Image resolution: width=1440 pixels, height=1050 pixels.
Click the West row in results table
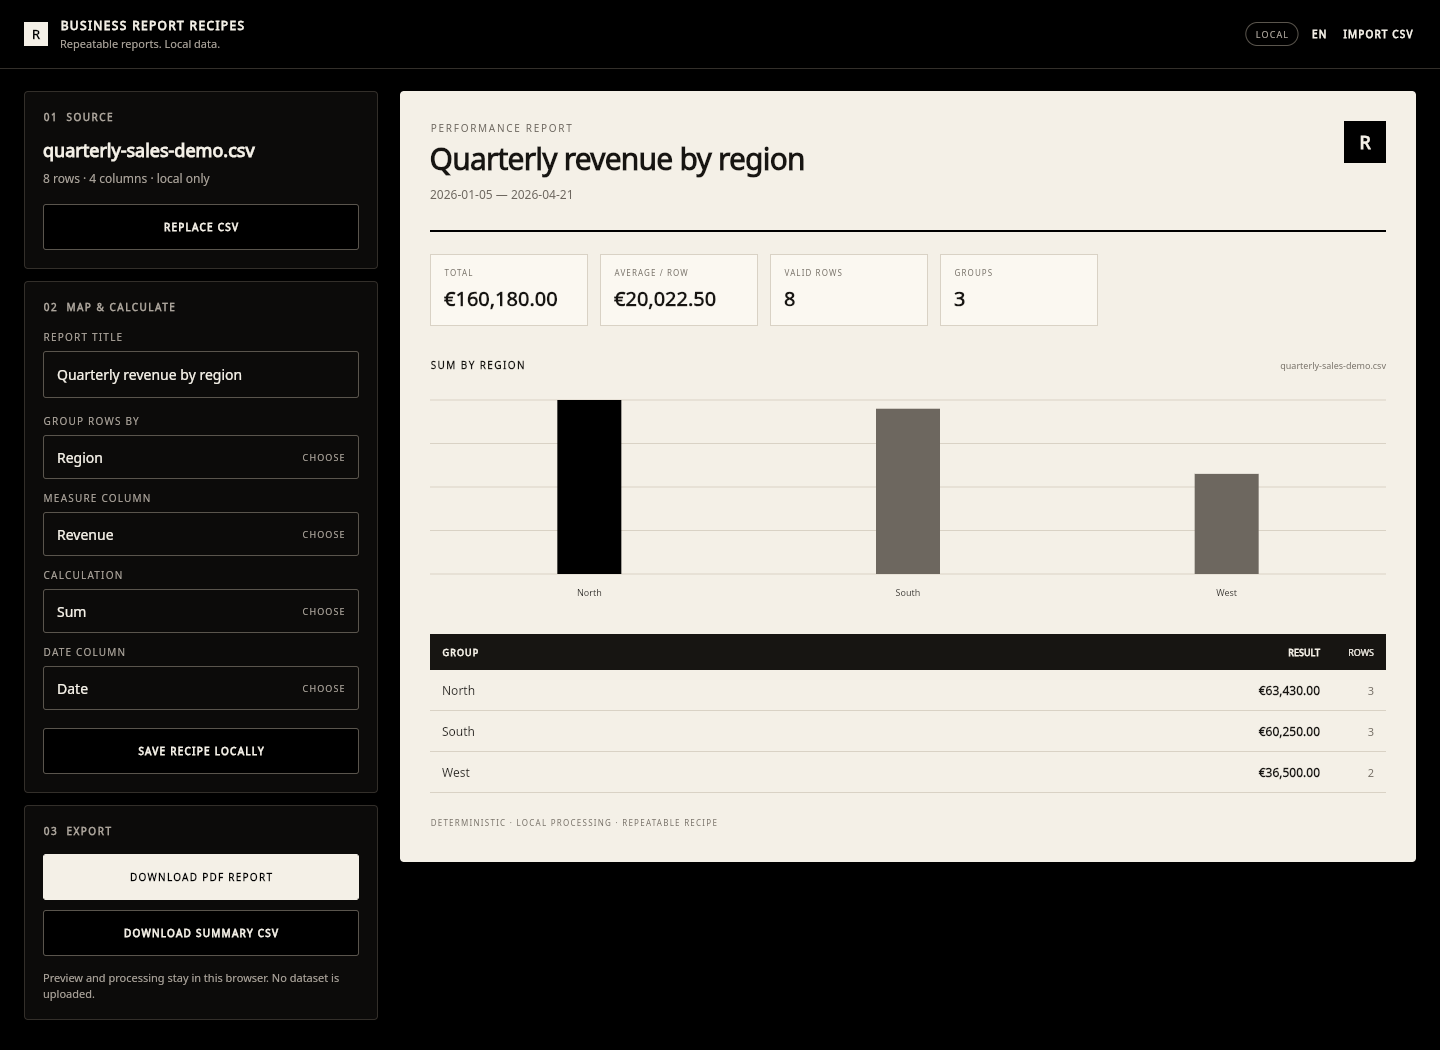pos(908,772)
